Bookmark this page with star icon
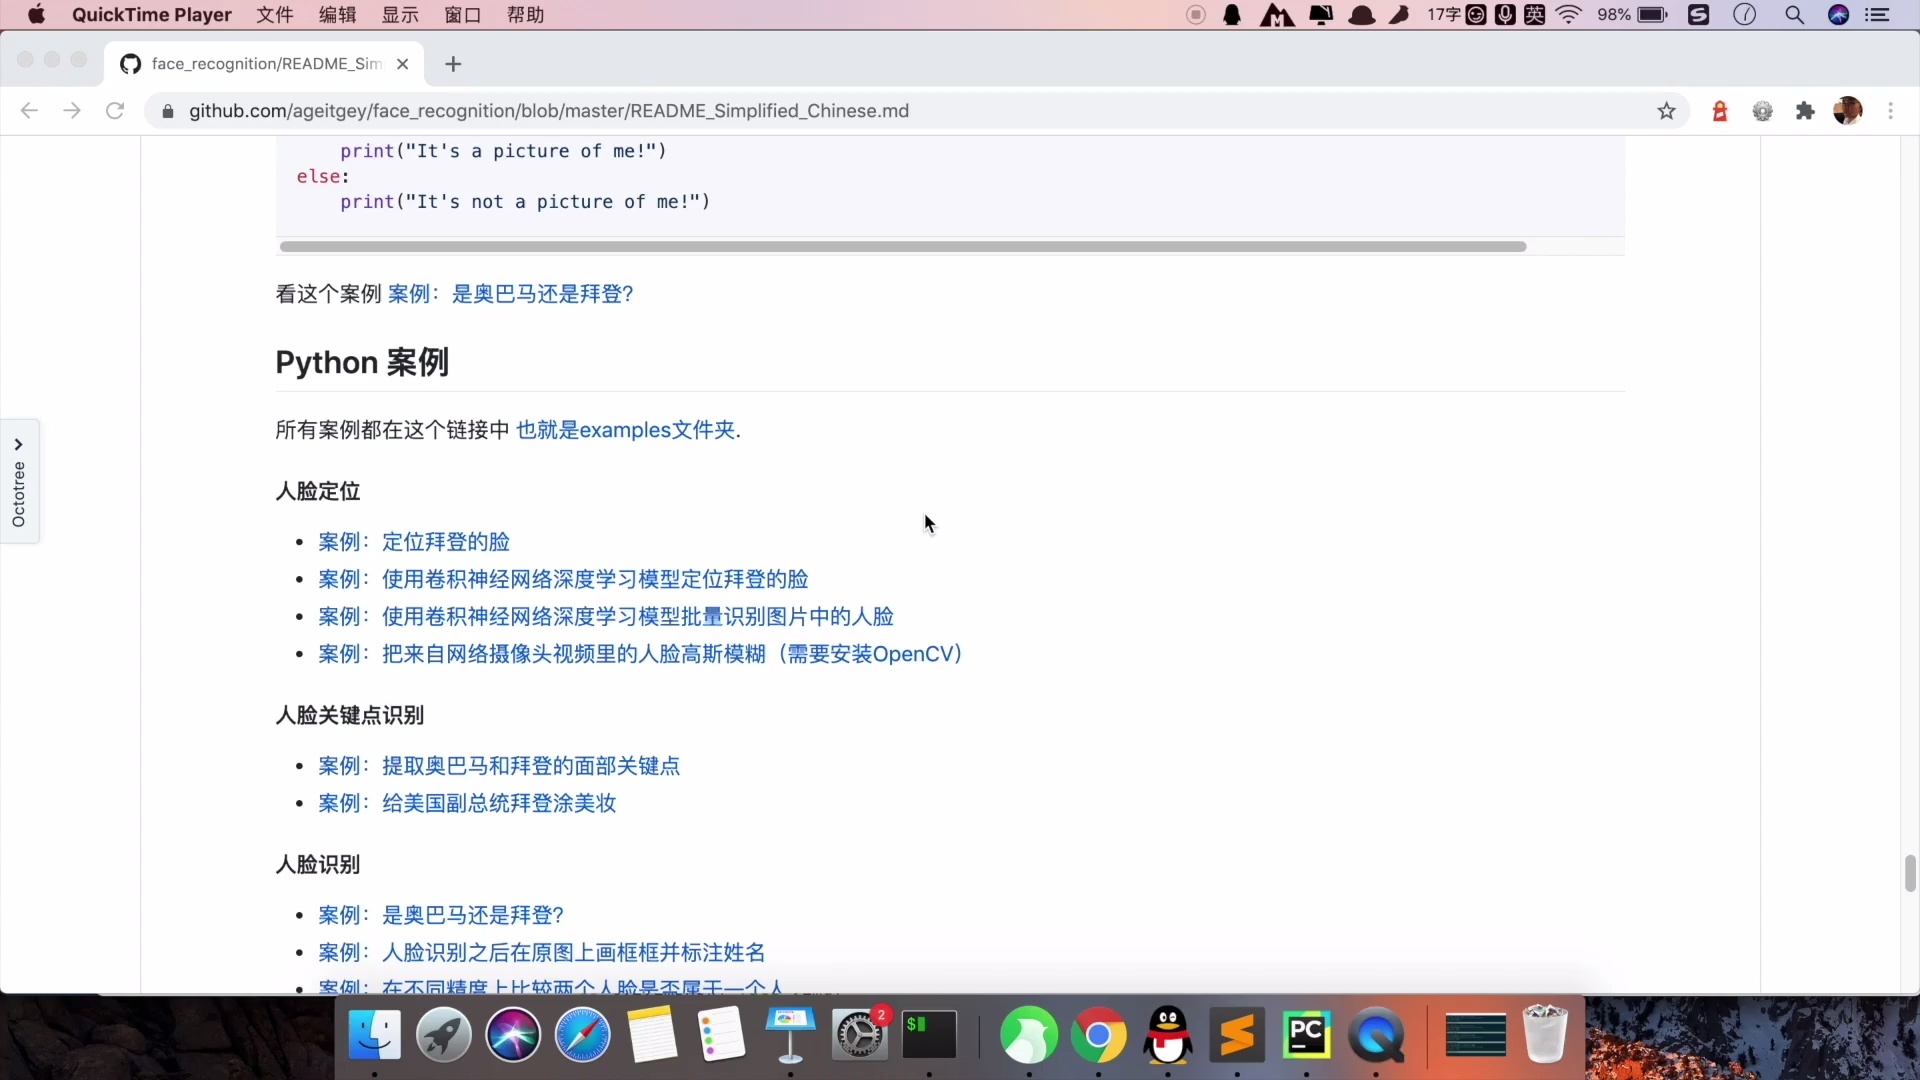Image resolution: width=1920 pixels, height=1080 pixels. pos(1666,111)
